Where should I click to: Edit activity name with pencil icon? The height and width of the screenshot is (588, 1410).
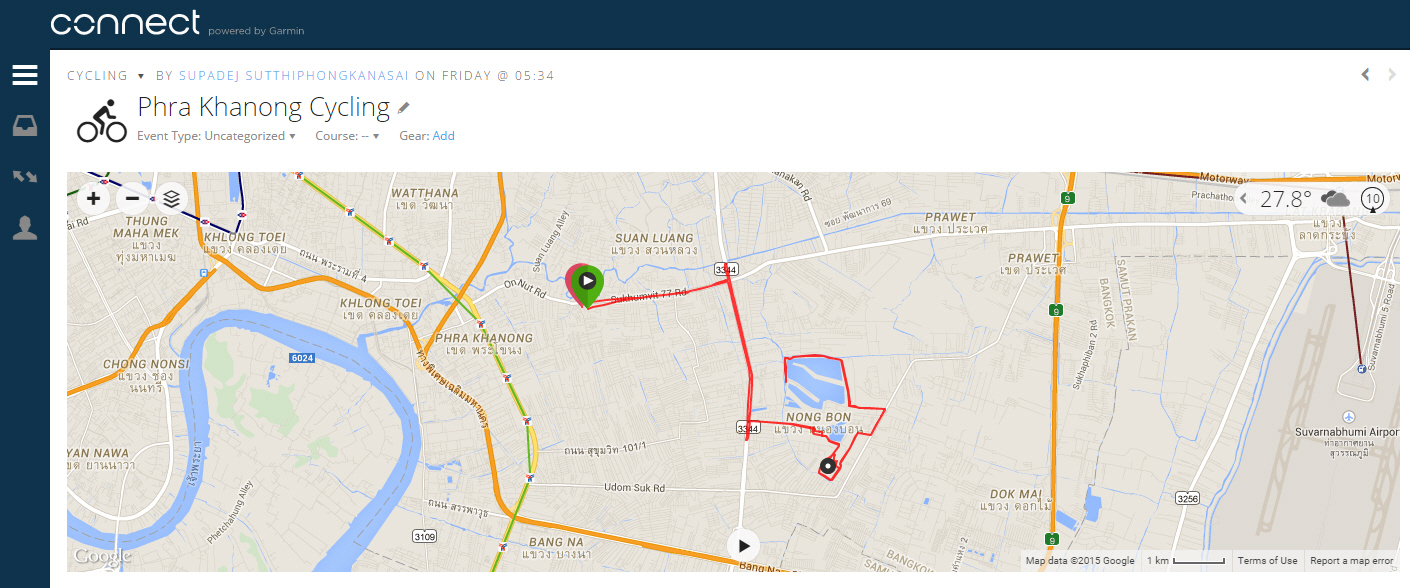(404, 107)
